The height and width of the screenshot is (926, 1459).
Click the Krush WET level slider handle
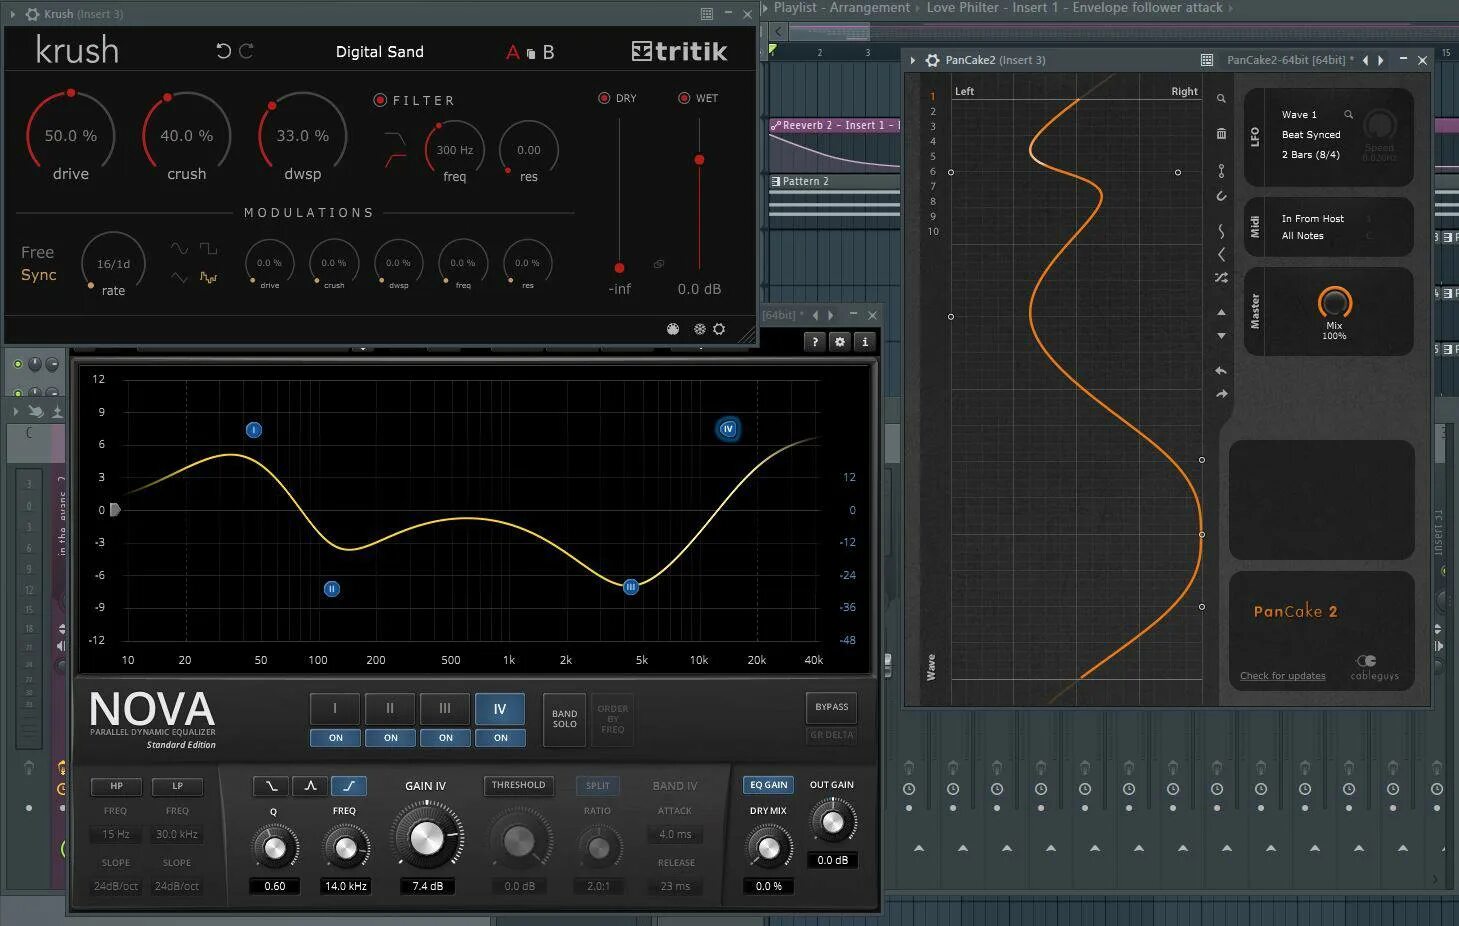click(x=699, y=160)
